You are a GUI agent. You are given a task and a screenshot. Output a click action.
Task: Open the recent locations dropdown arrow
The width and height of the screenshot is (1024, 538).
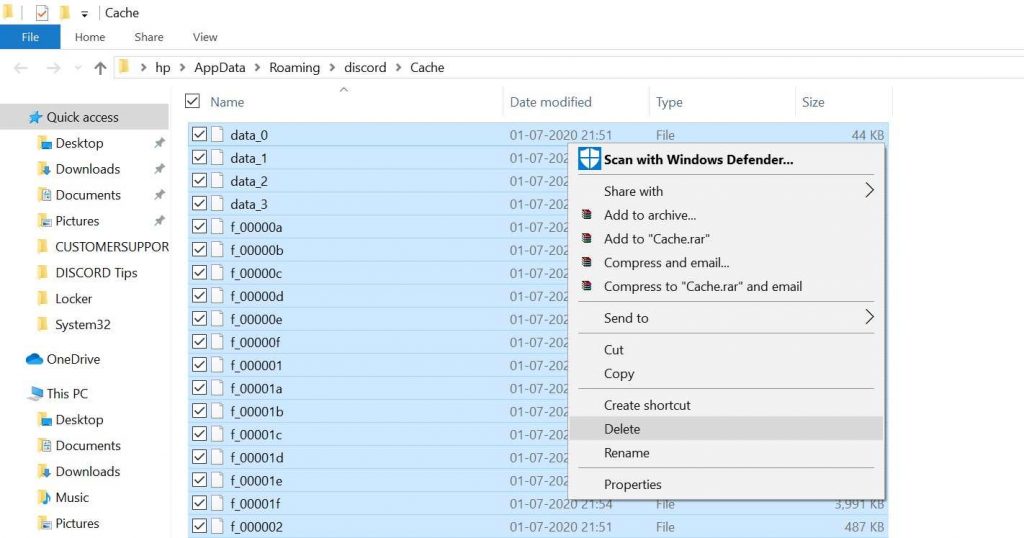pyautogui.click(x=78, y=68)
